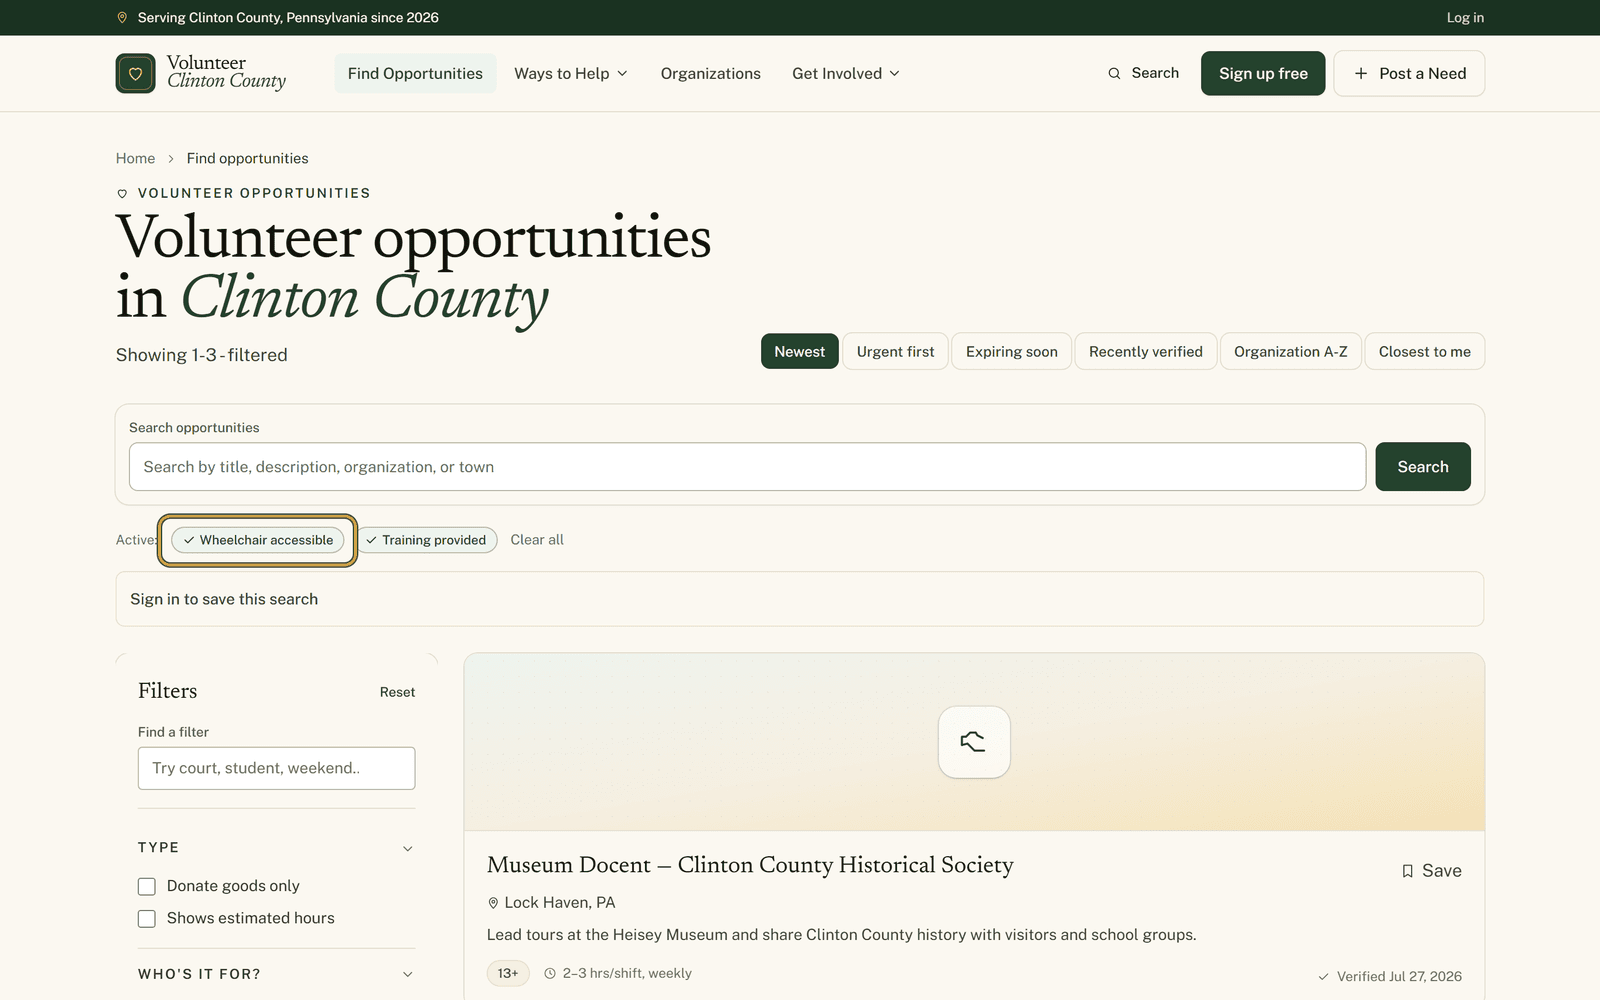Click Clear all active filters link
The height and width of the screenshot is (1000, 1600).
click(x=537, y=540)
